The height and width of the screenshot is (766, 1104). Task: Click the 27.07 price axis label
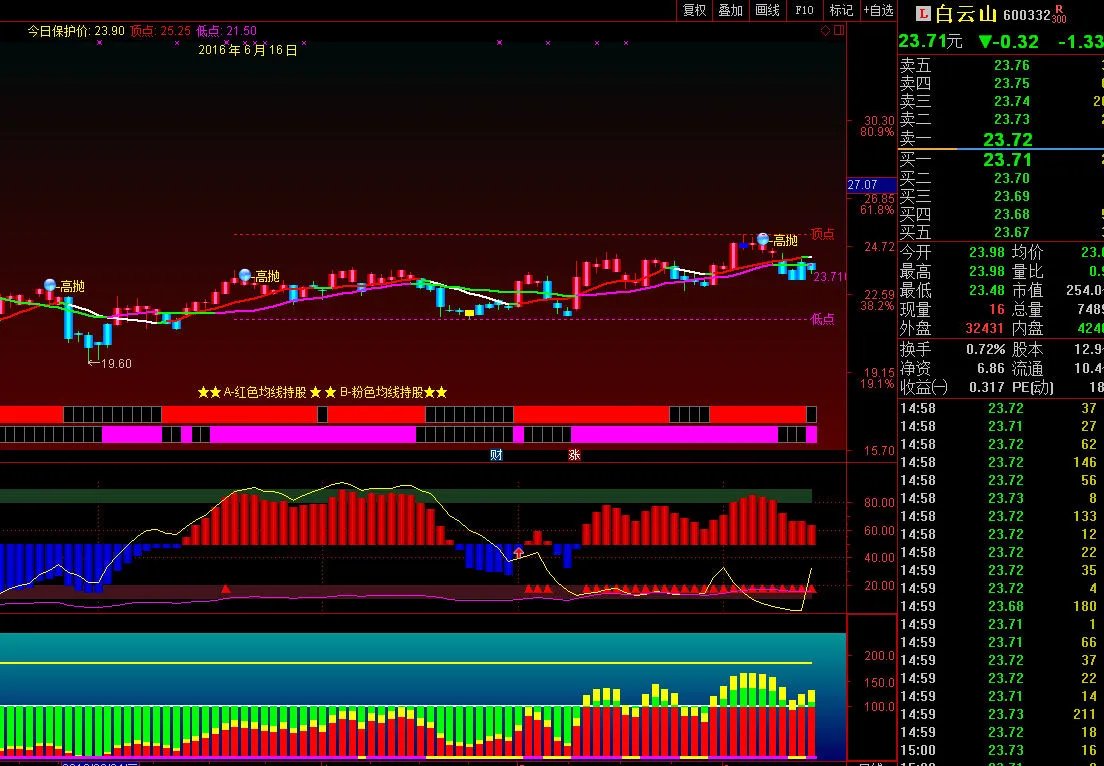(x=861, y=185)
